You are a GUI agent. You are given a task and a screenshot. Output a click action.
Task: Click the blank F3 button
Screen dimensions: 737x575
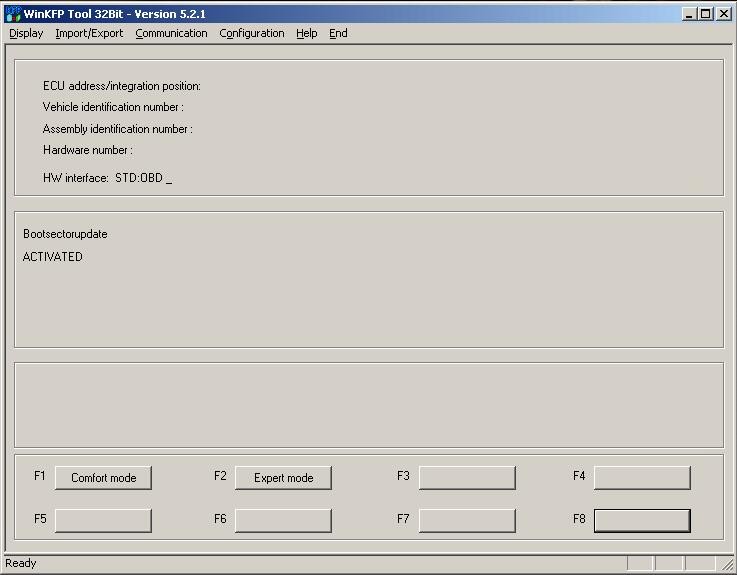pyautogui.click(x=467, y=478)
